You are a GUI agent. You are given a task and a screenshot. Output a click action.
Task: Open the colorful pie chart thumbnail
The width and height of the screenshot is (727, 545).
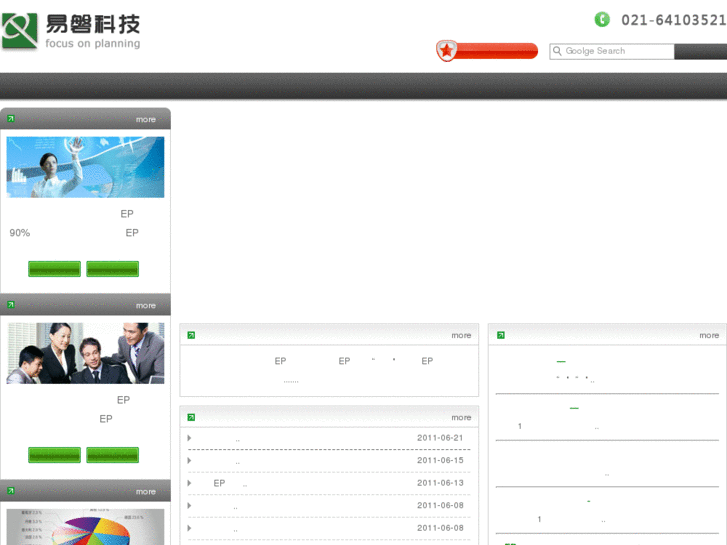(85, 527)
